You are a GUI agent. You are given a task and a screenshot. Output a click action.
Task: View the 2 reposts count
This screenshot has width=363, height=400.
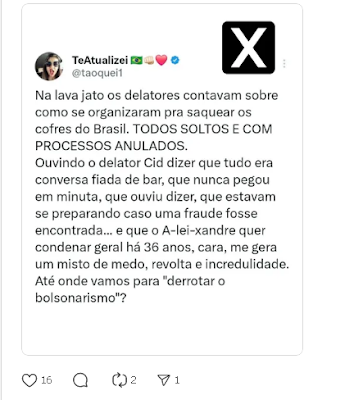point(133,380)
